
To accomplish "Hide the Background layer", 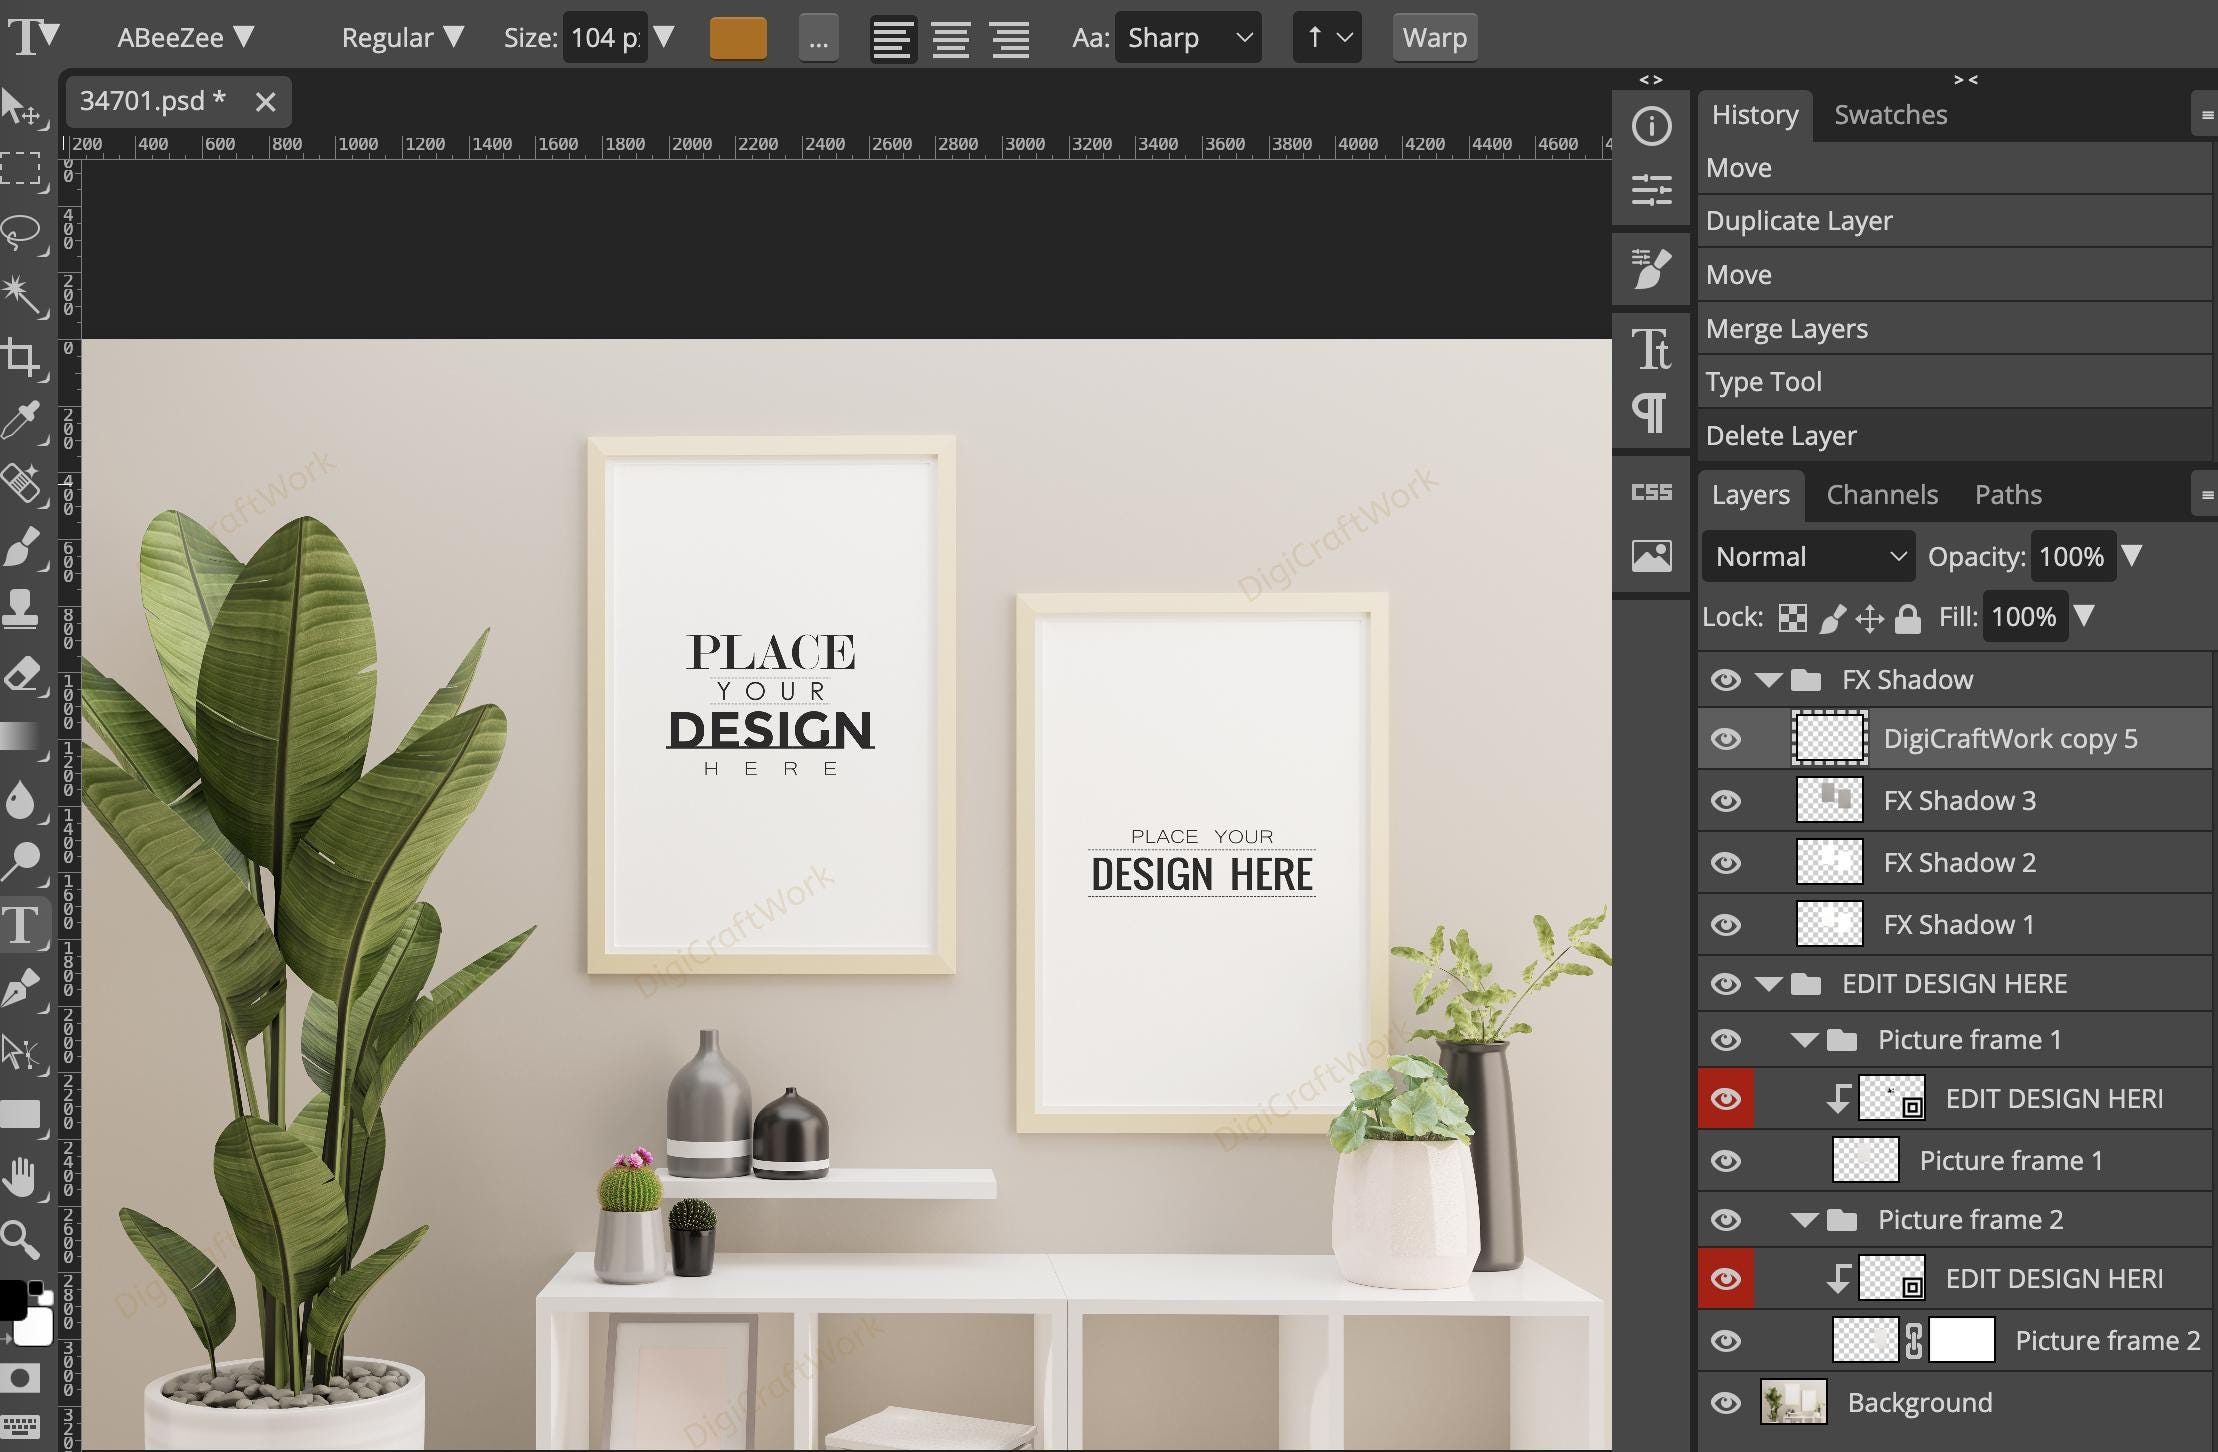I will (x=1726, y=1403).
